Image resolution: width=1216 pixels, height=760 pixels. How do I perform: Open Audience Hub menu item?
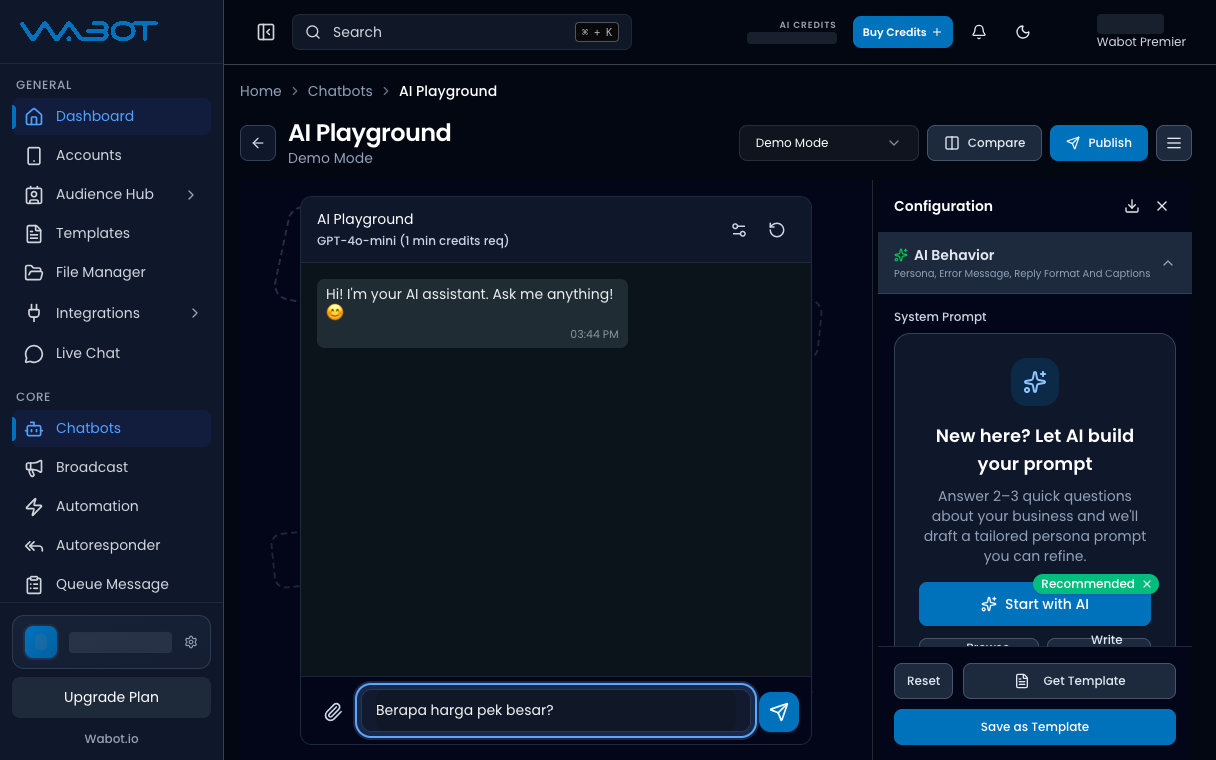[111, 194]
